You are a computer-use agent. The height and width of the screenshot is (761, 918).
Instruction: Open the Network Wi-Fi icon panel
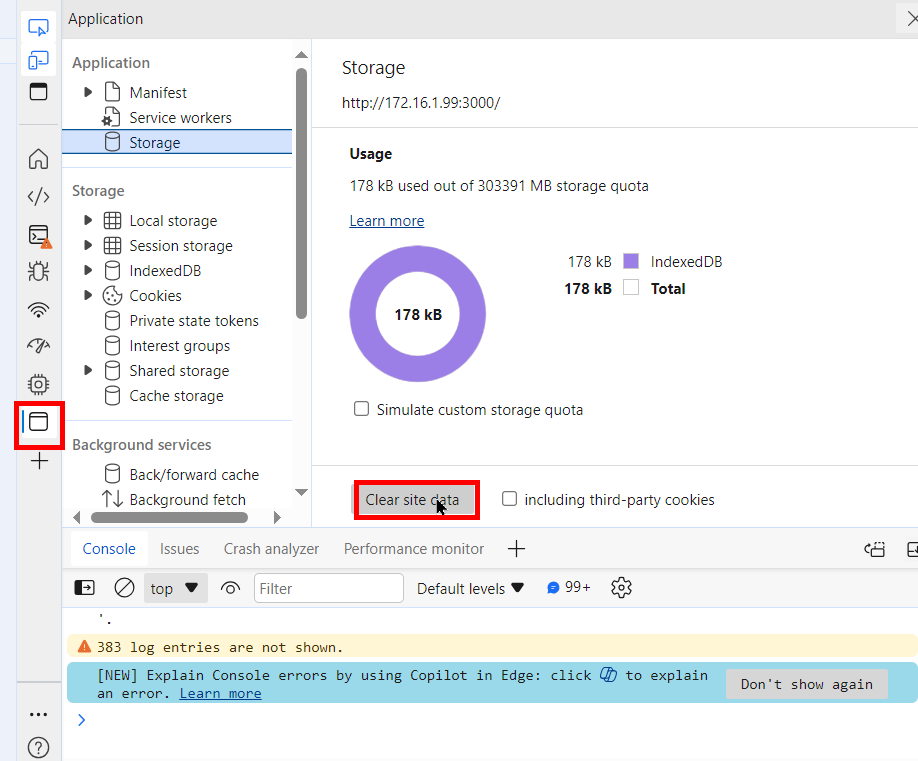(38, 309)
